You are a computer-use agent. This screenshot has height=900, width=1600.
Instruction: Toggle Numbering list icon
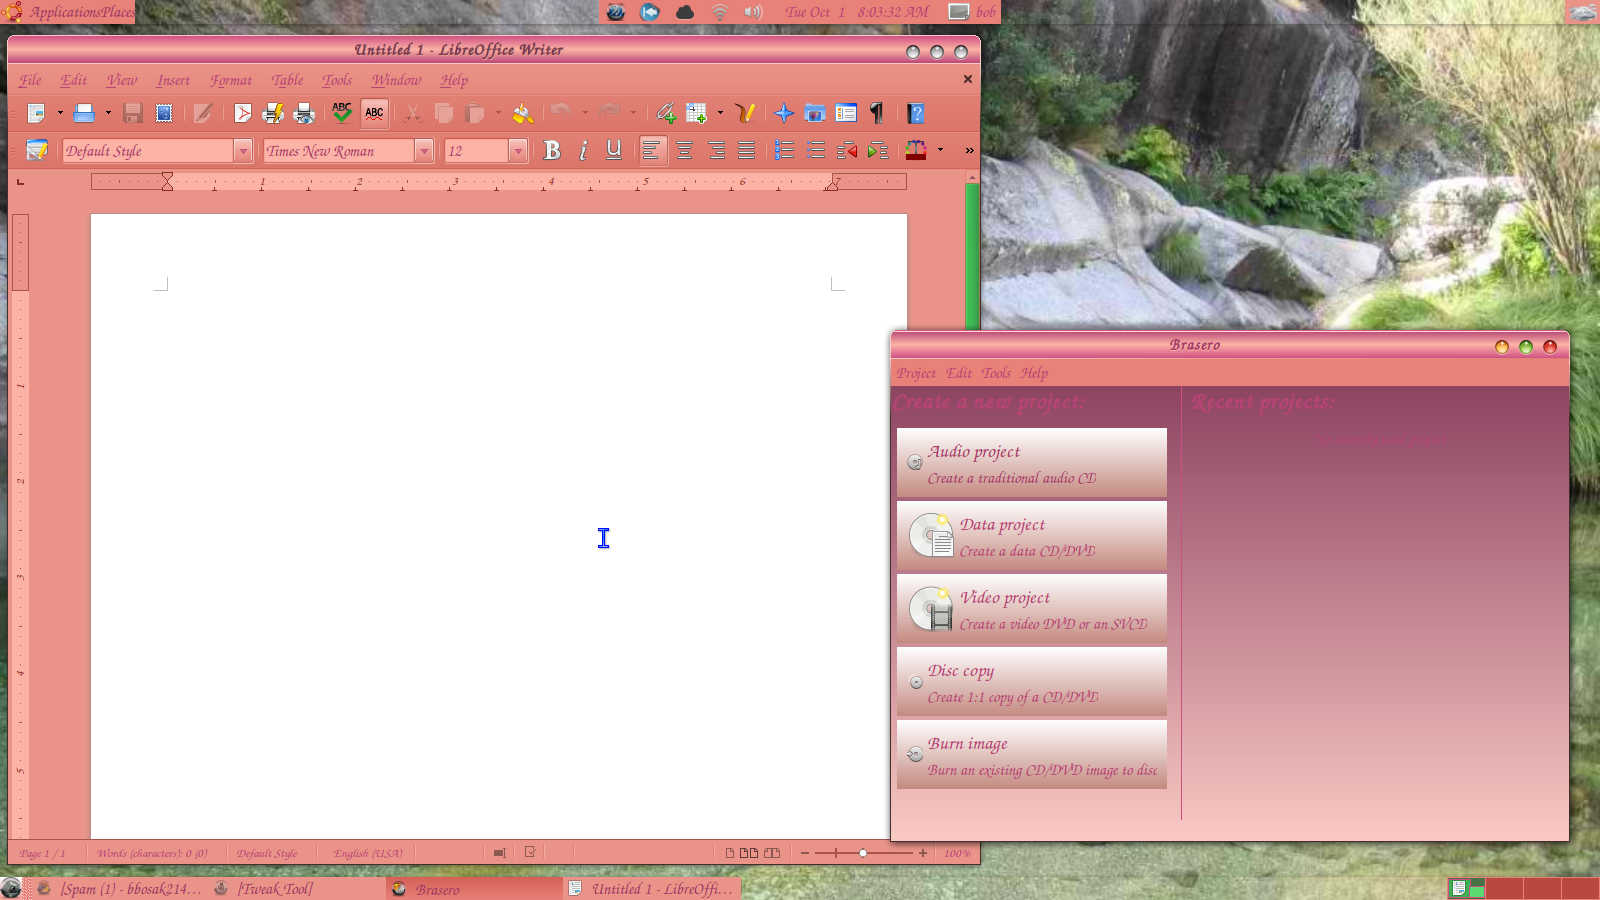pos(785,150)
